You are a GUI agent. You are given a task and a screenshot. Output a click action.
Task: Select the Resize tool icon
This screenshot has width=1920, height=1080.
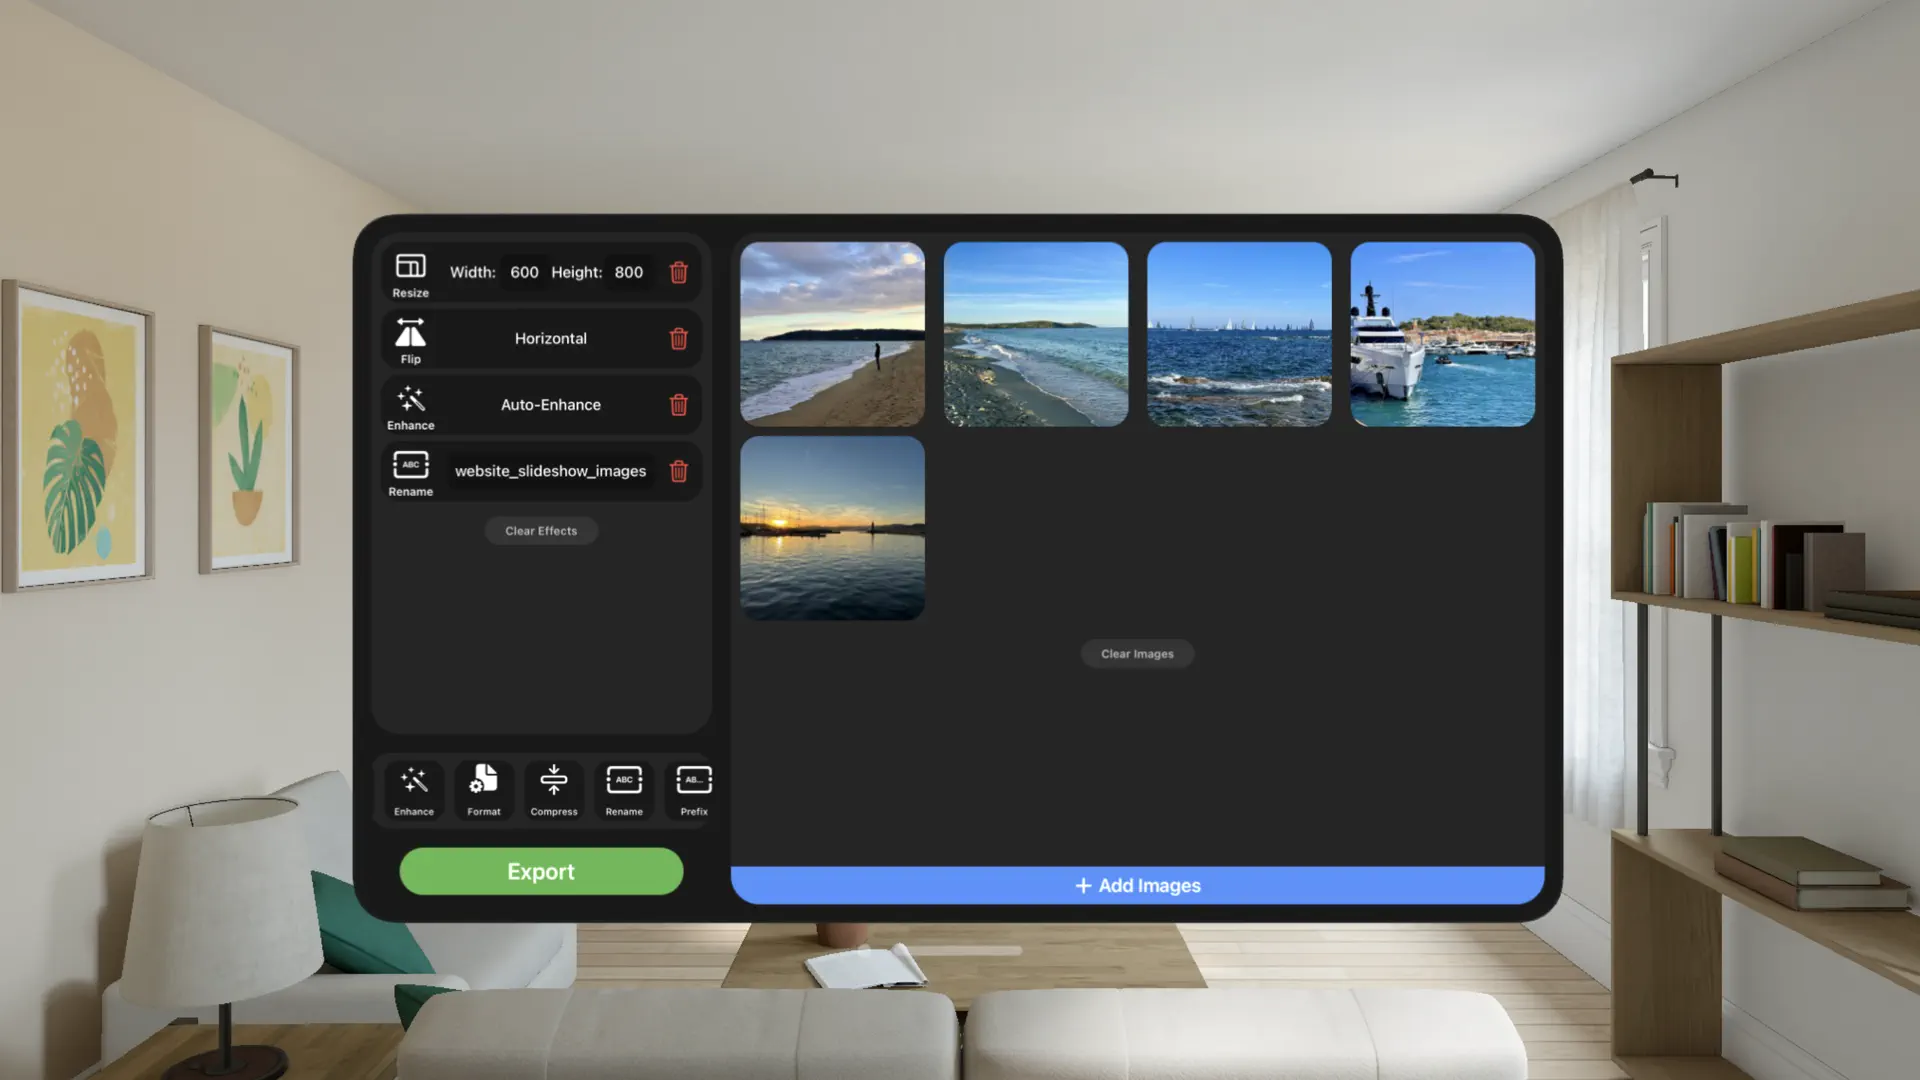tap(410, 265)
